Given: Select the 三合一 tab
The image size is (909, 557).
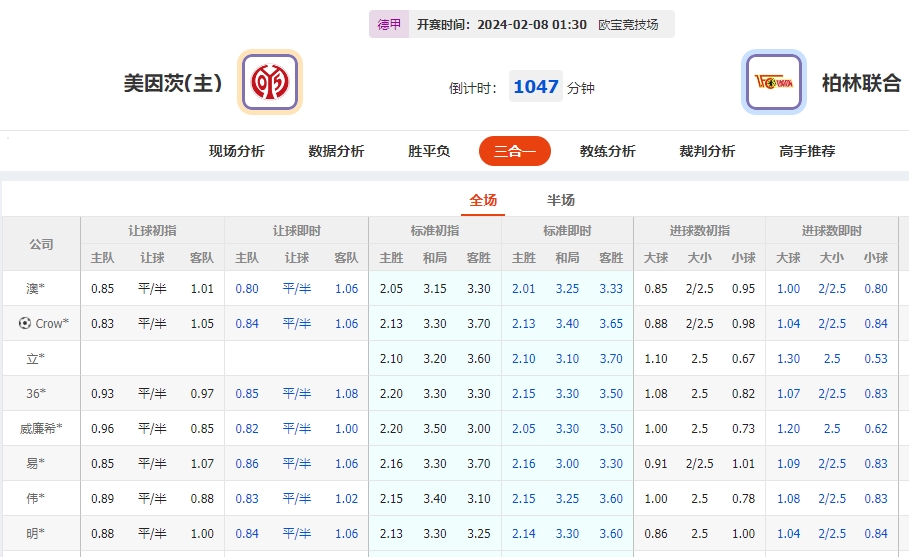Looking at the screenshot, I should pos(514,151).
